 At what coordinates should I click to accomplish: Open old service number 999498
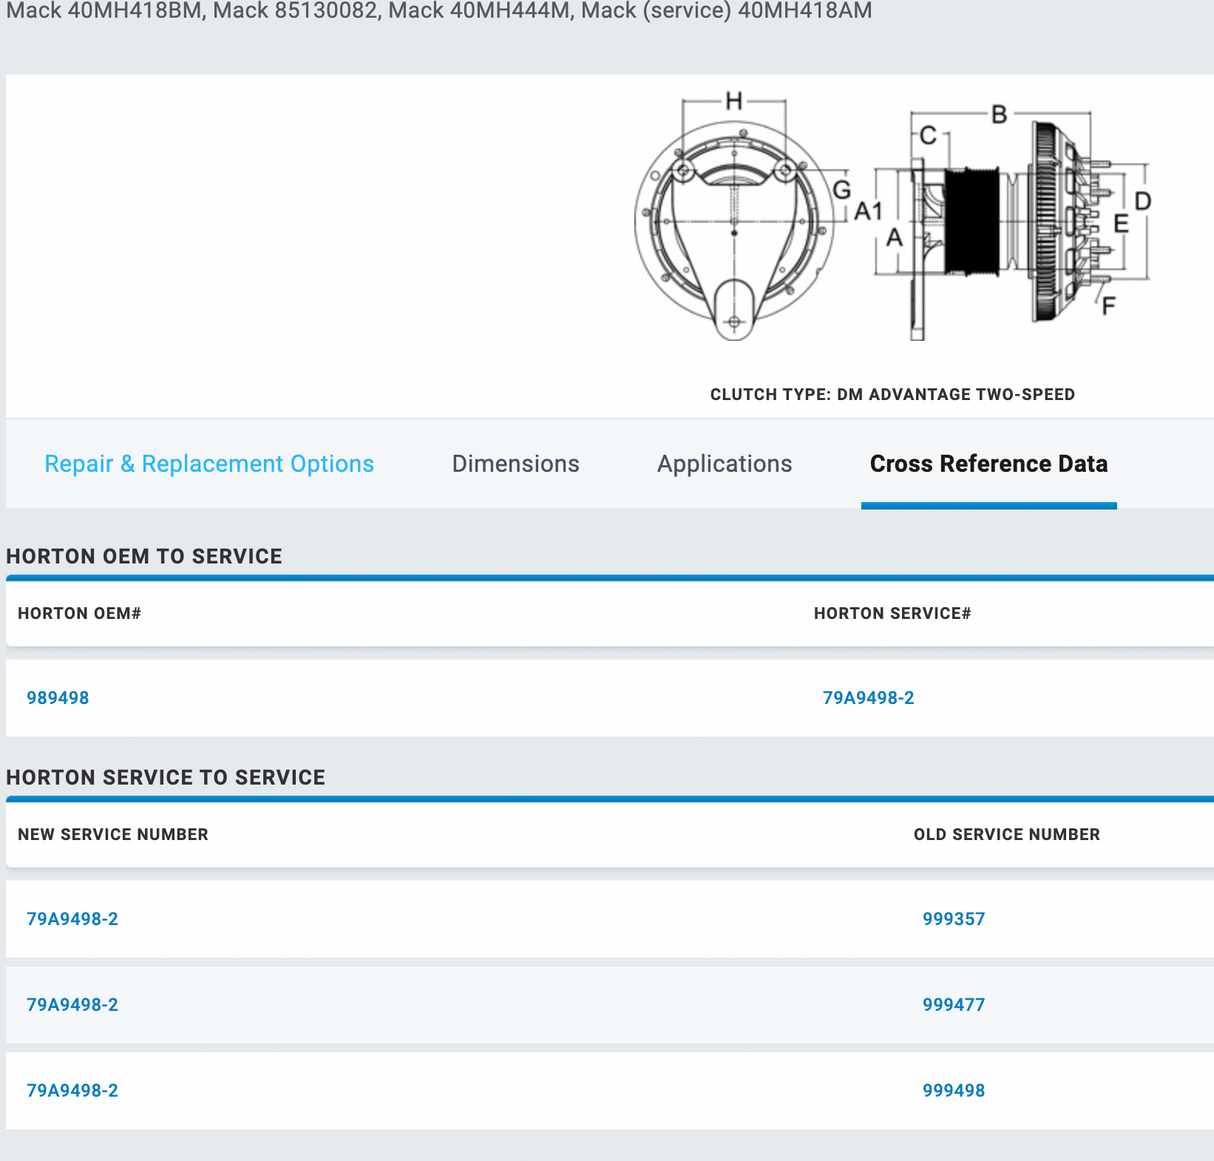pyautogui.click(x=953, y=1091)
